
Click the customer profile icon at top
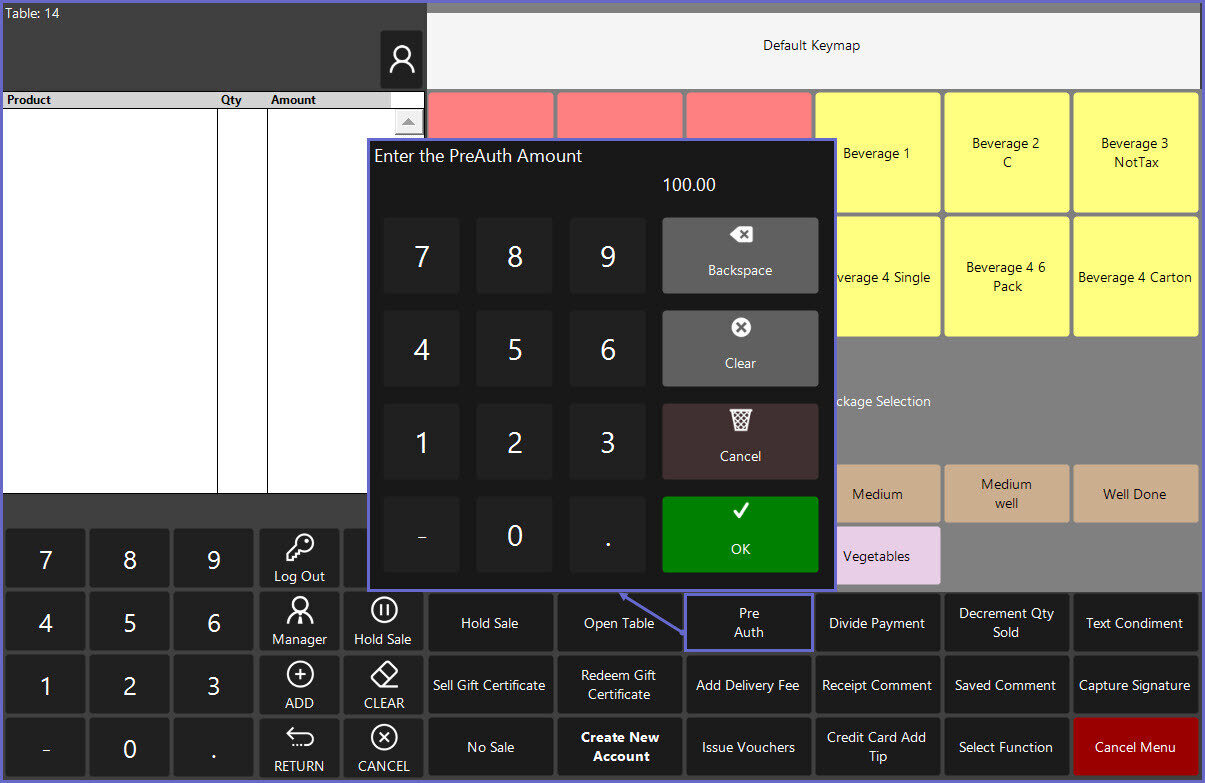(x=401, y=60)
